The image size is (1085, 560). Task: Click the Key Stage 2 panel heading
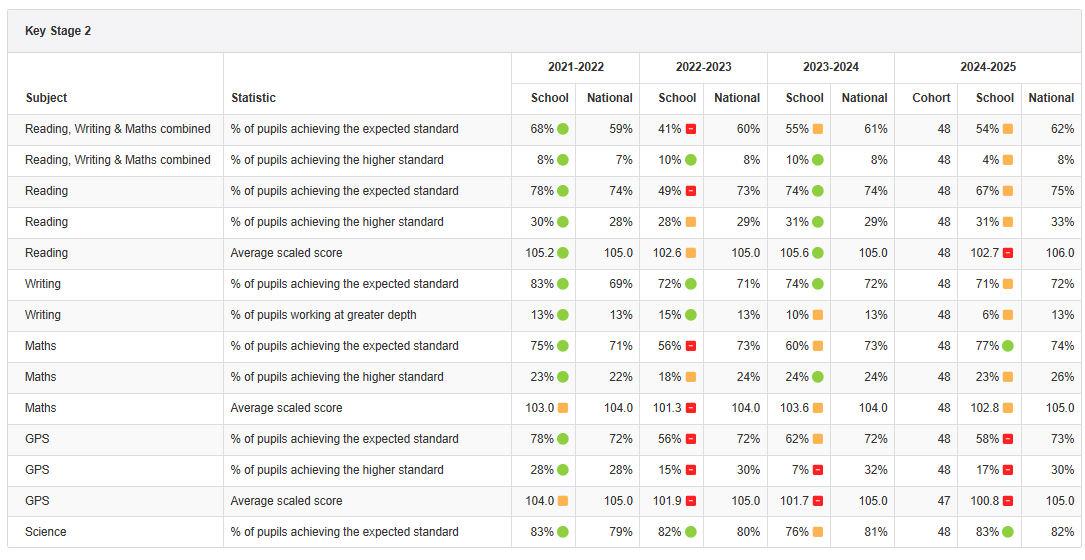(58, 31)
